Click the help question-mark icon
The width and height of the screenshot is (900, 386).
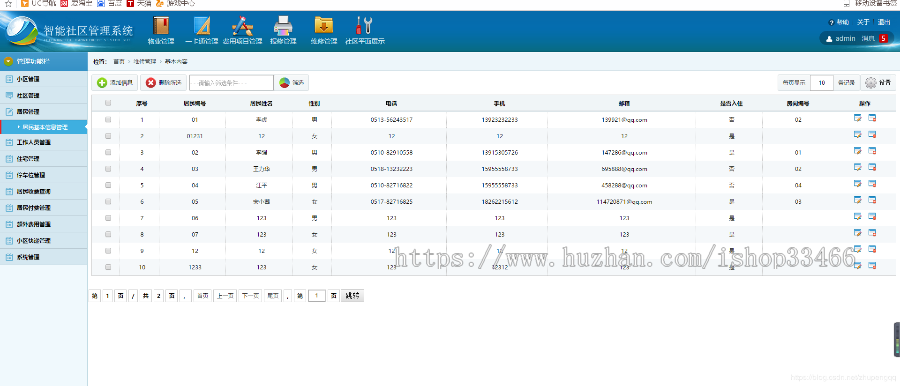click(831, 22)
